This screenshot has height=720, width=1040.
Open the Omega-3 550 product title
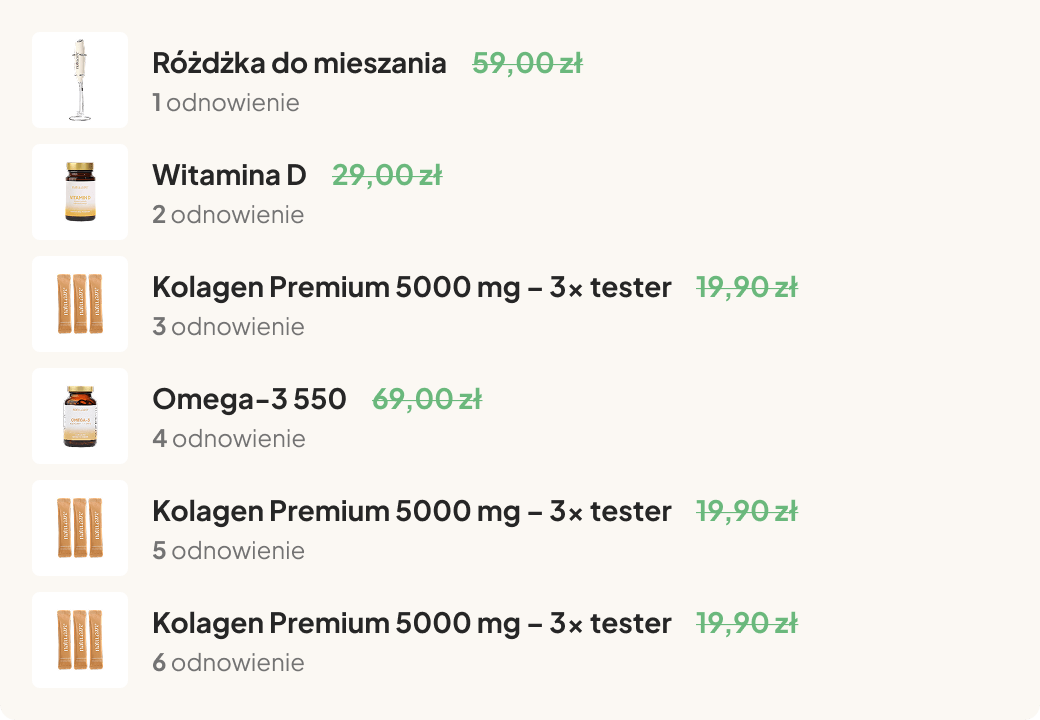point(249,400)
